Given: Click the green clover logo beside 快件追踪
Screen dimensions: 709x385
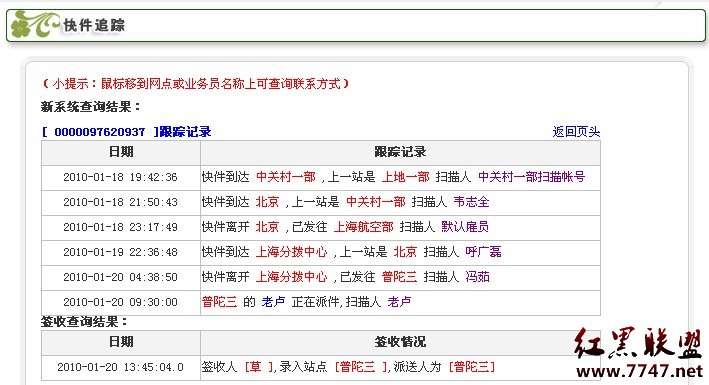Looking at the screenshot, I should click(34, 24).
